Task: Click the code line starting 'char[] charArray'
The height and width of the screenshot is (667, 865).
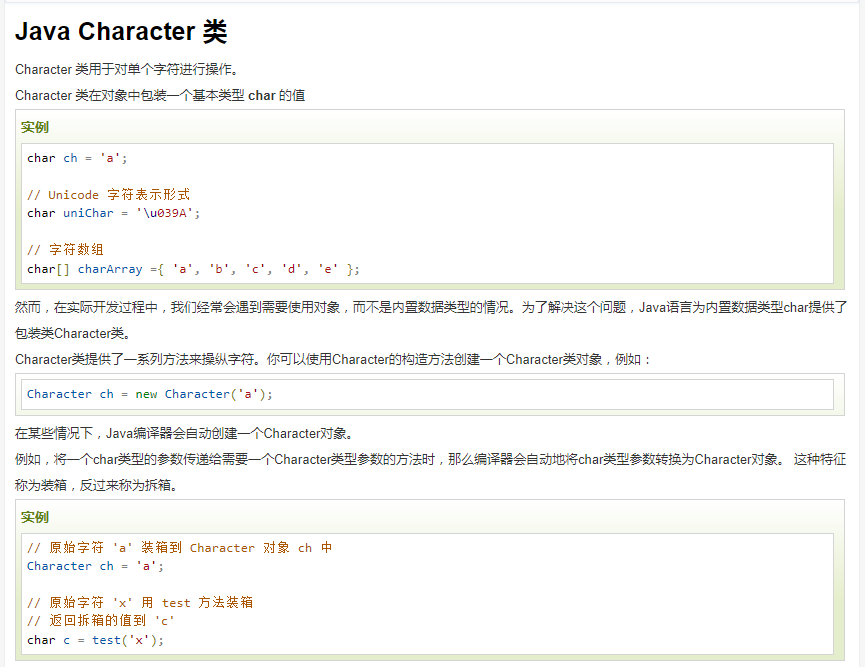Action: tap(193, 269)
